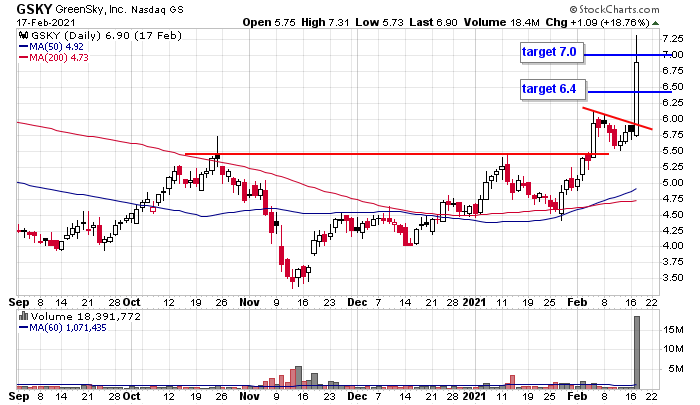Click the GreenSky, Inc. company name

point(91,9)
